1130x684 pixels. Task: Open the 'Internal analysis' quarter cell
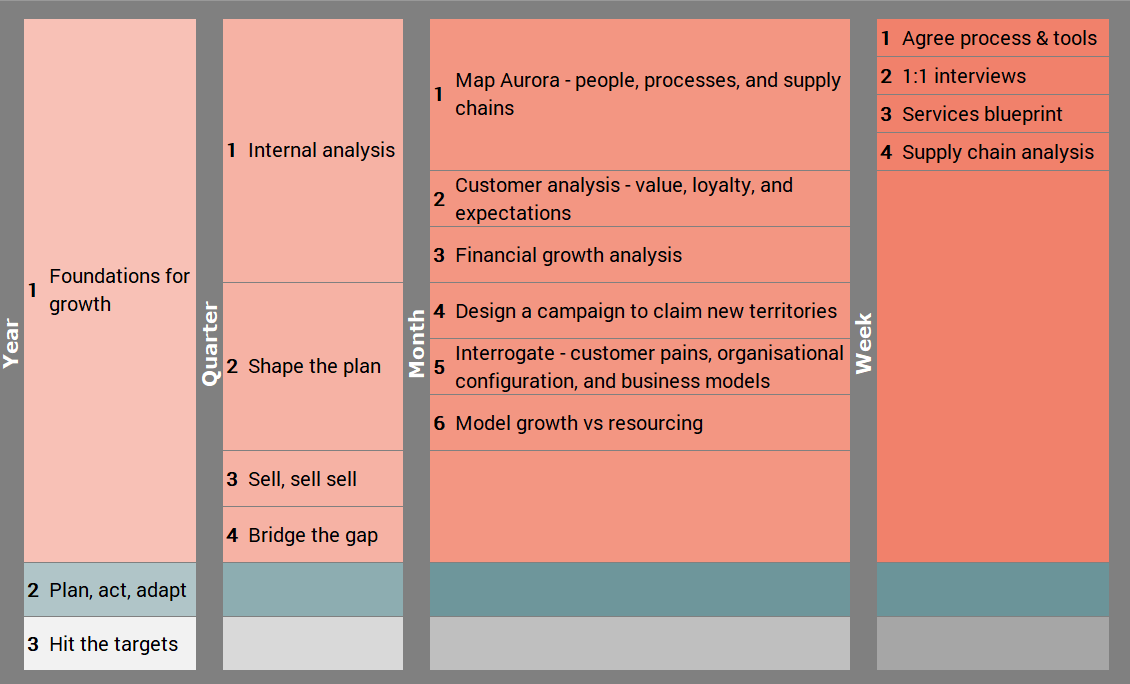pos(313,150)
